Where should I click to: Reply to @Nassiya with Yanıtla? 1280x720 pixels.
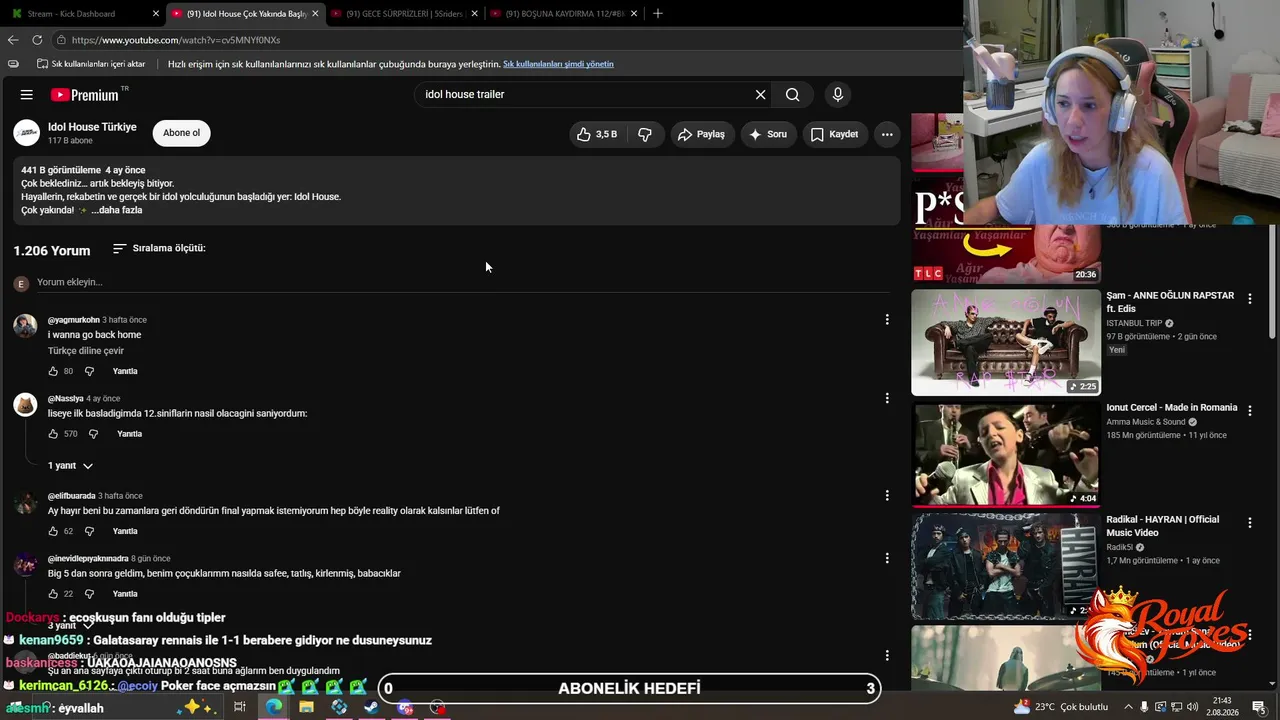pyautogui.click(x=129, y=434)
